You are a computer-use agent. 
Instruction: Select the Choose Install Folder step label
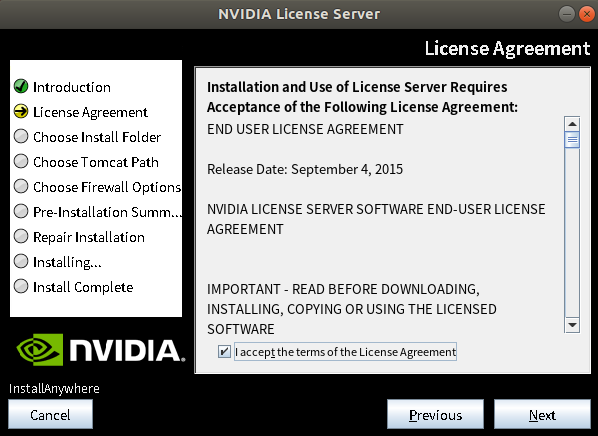coord(97,137)
